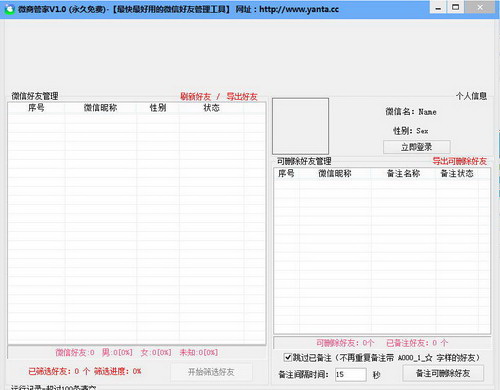Click the 性别: Sex text
The image size is (500, 390).
(411, 131)
